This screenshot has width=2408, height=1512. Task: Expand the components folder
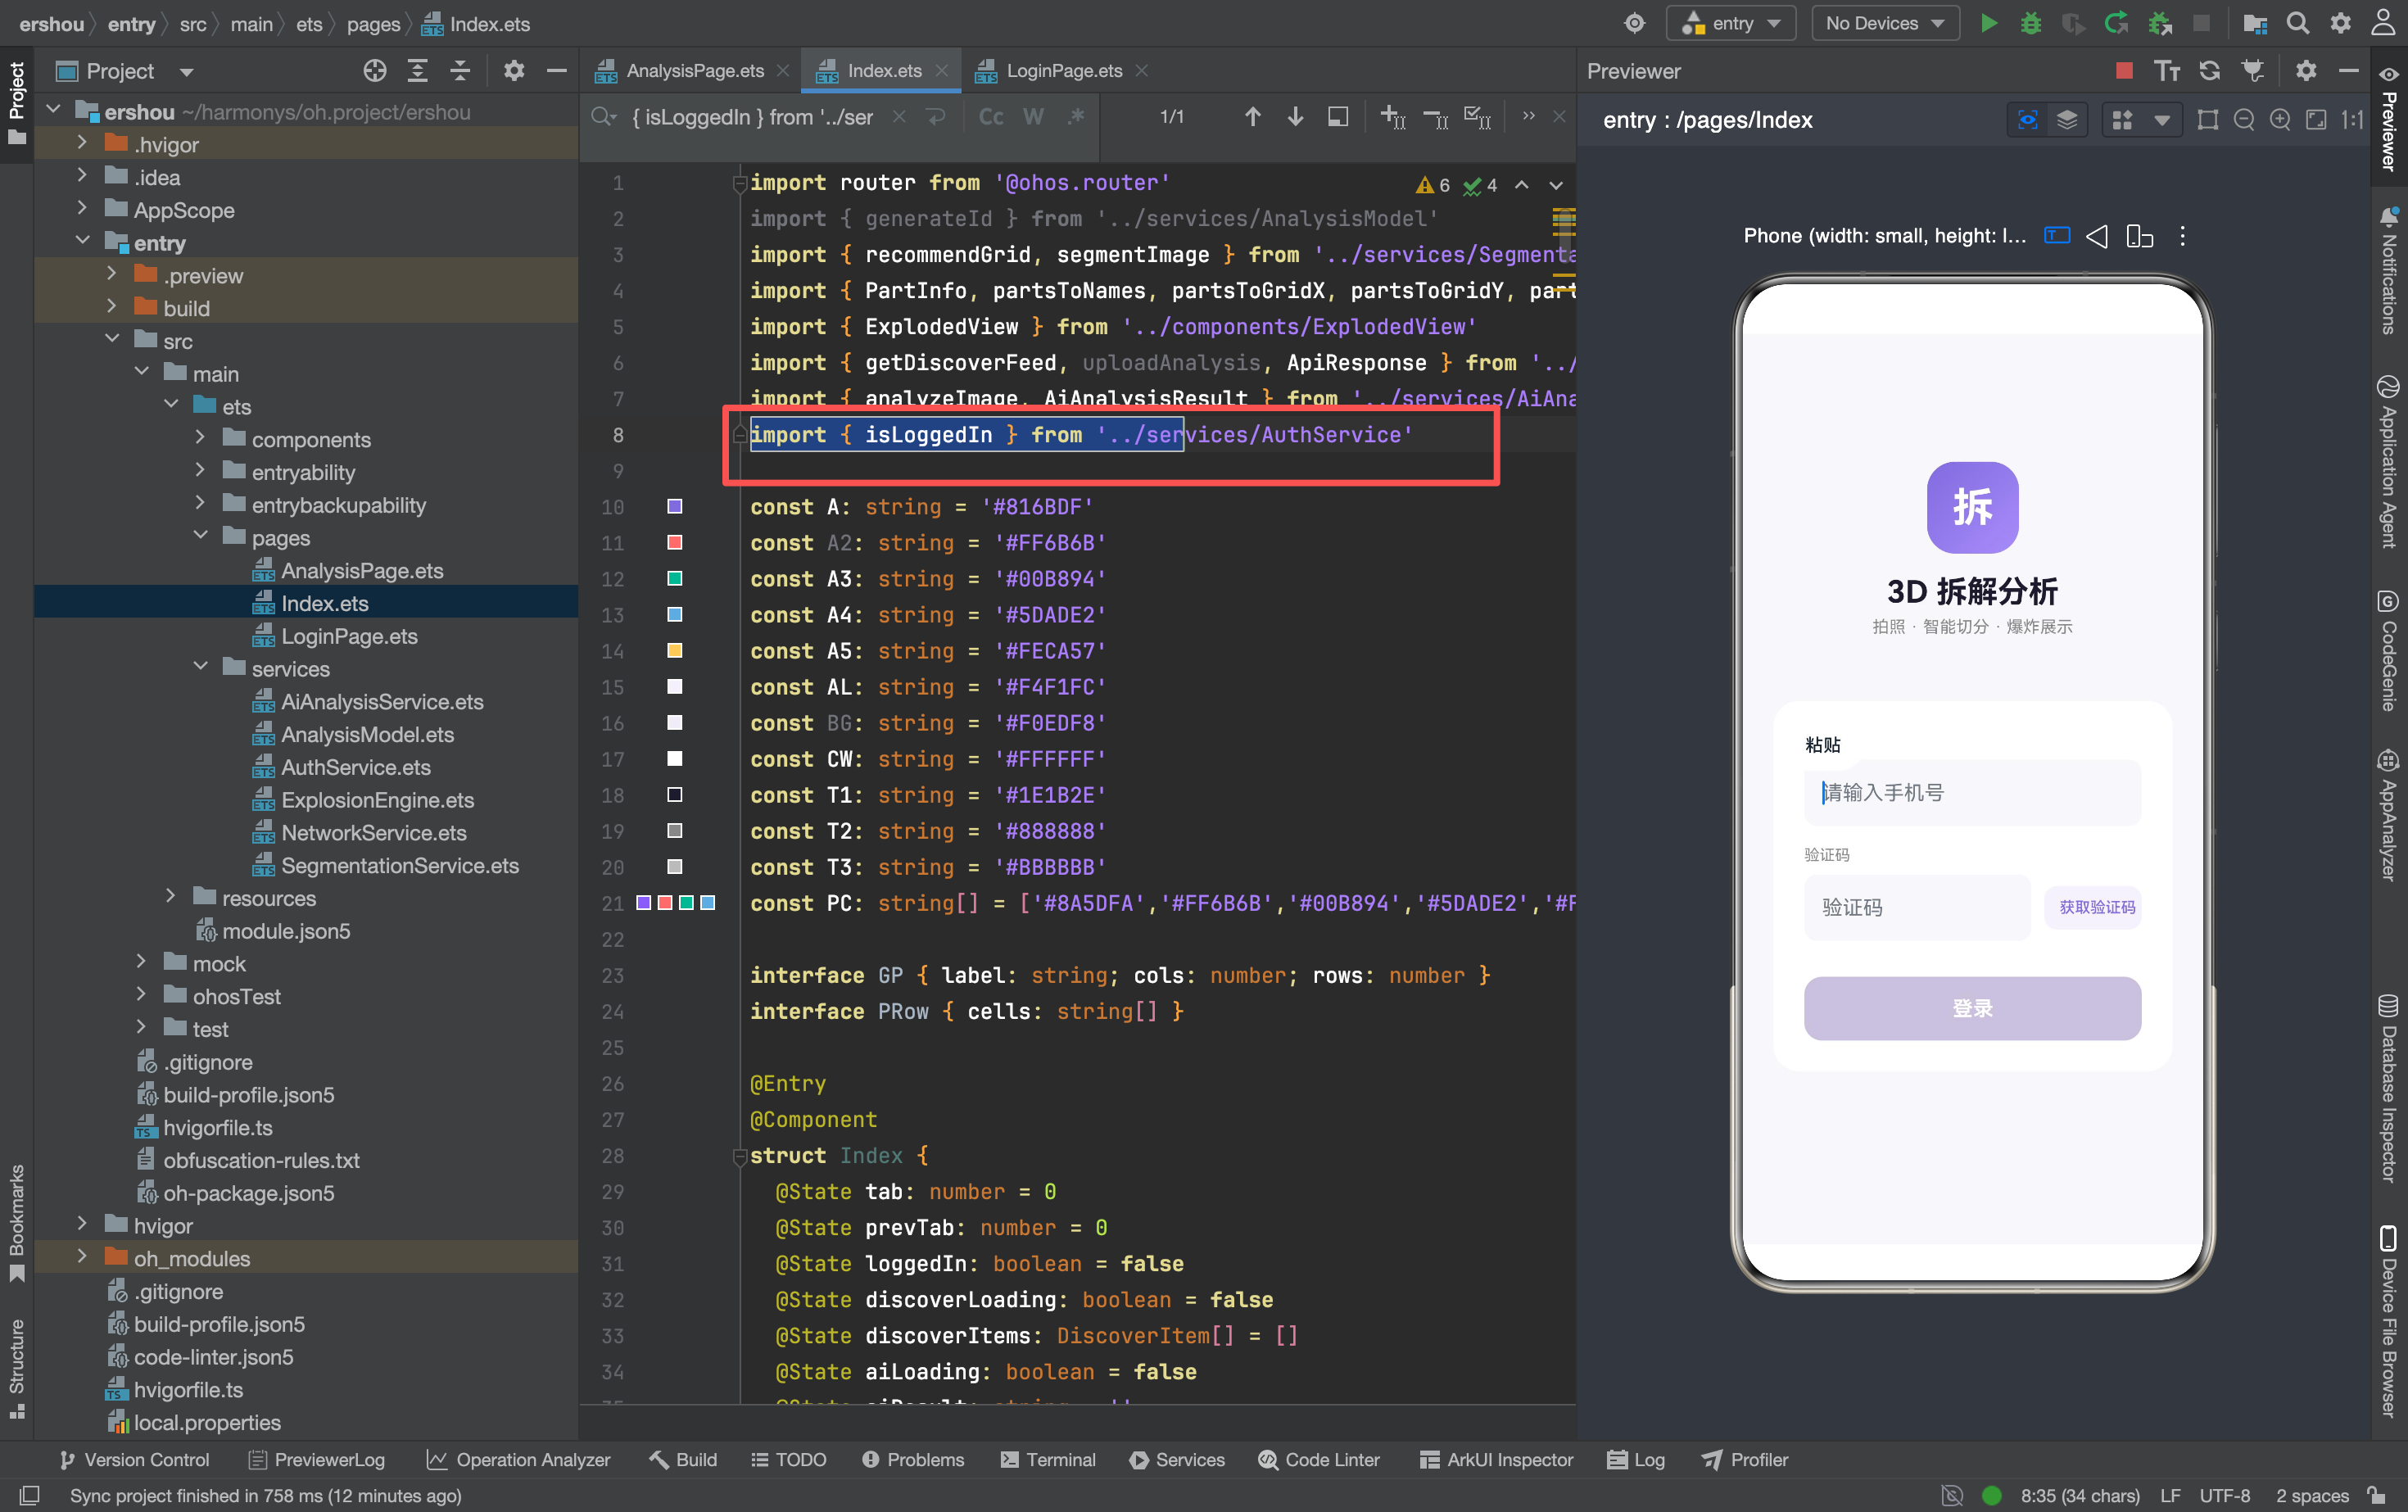[x=200, y=438]
